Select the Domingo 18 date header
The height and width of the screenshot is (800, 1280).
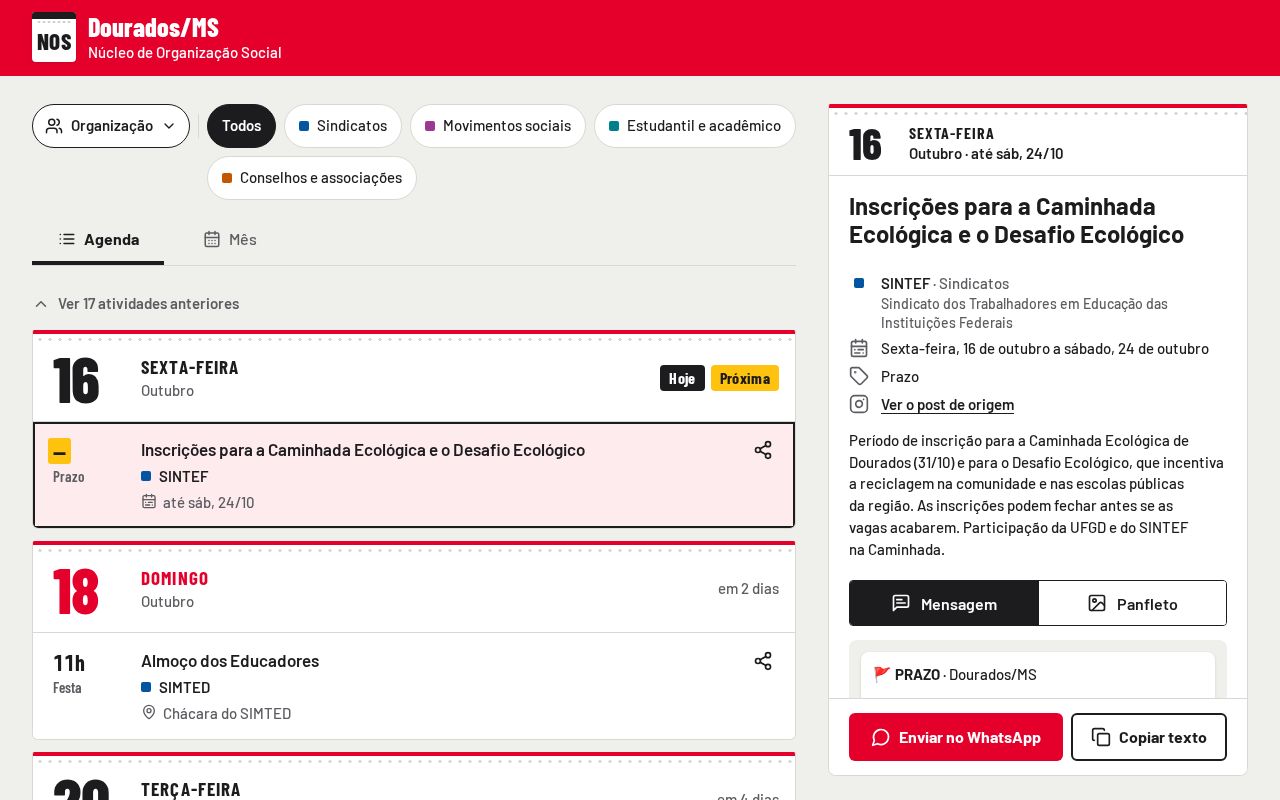pos(414,588)
